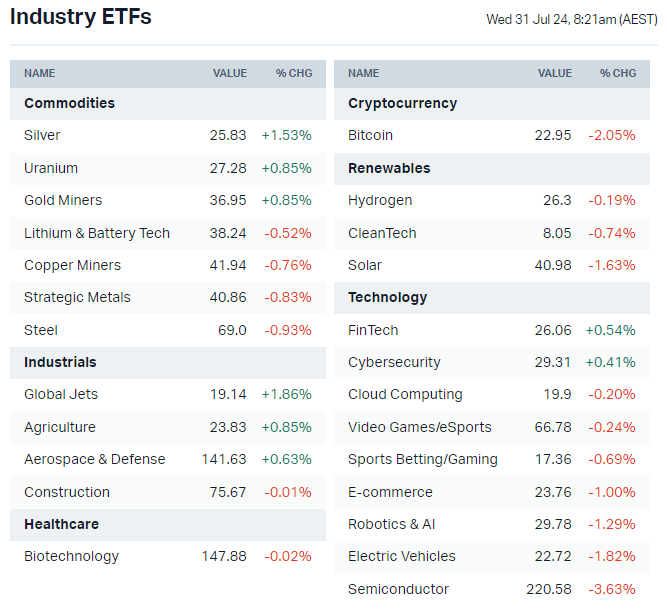Viewport: 667px width, 609px height.
Task: Select Video Games/eSports ETF
Action: [x=420, y=427]
